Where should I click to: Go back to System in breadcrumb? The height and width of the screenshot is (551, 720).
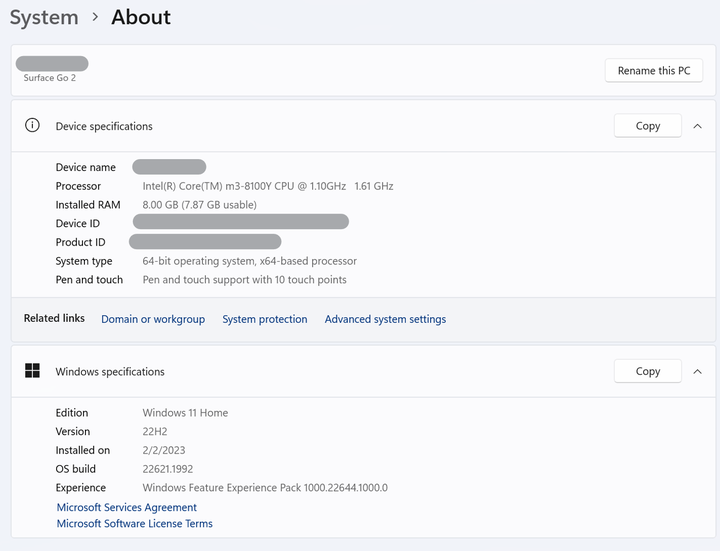(44, 18)
